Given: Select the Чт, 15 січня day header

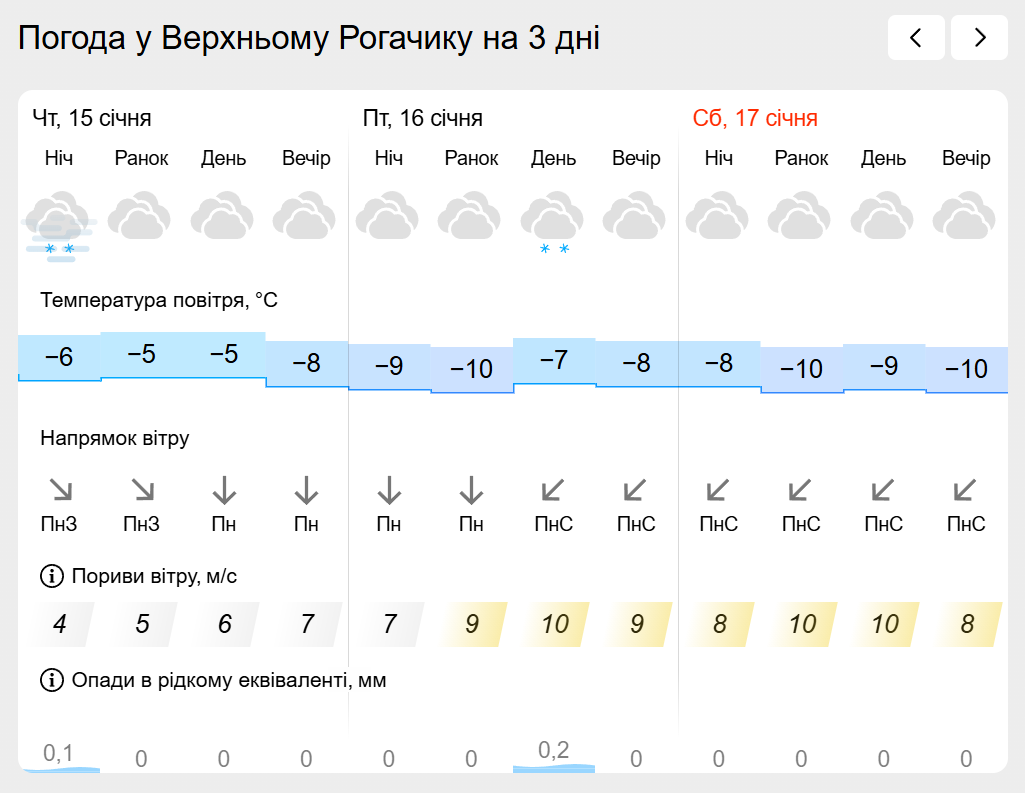Looking at the screenshot, I should pos(92,119).
